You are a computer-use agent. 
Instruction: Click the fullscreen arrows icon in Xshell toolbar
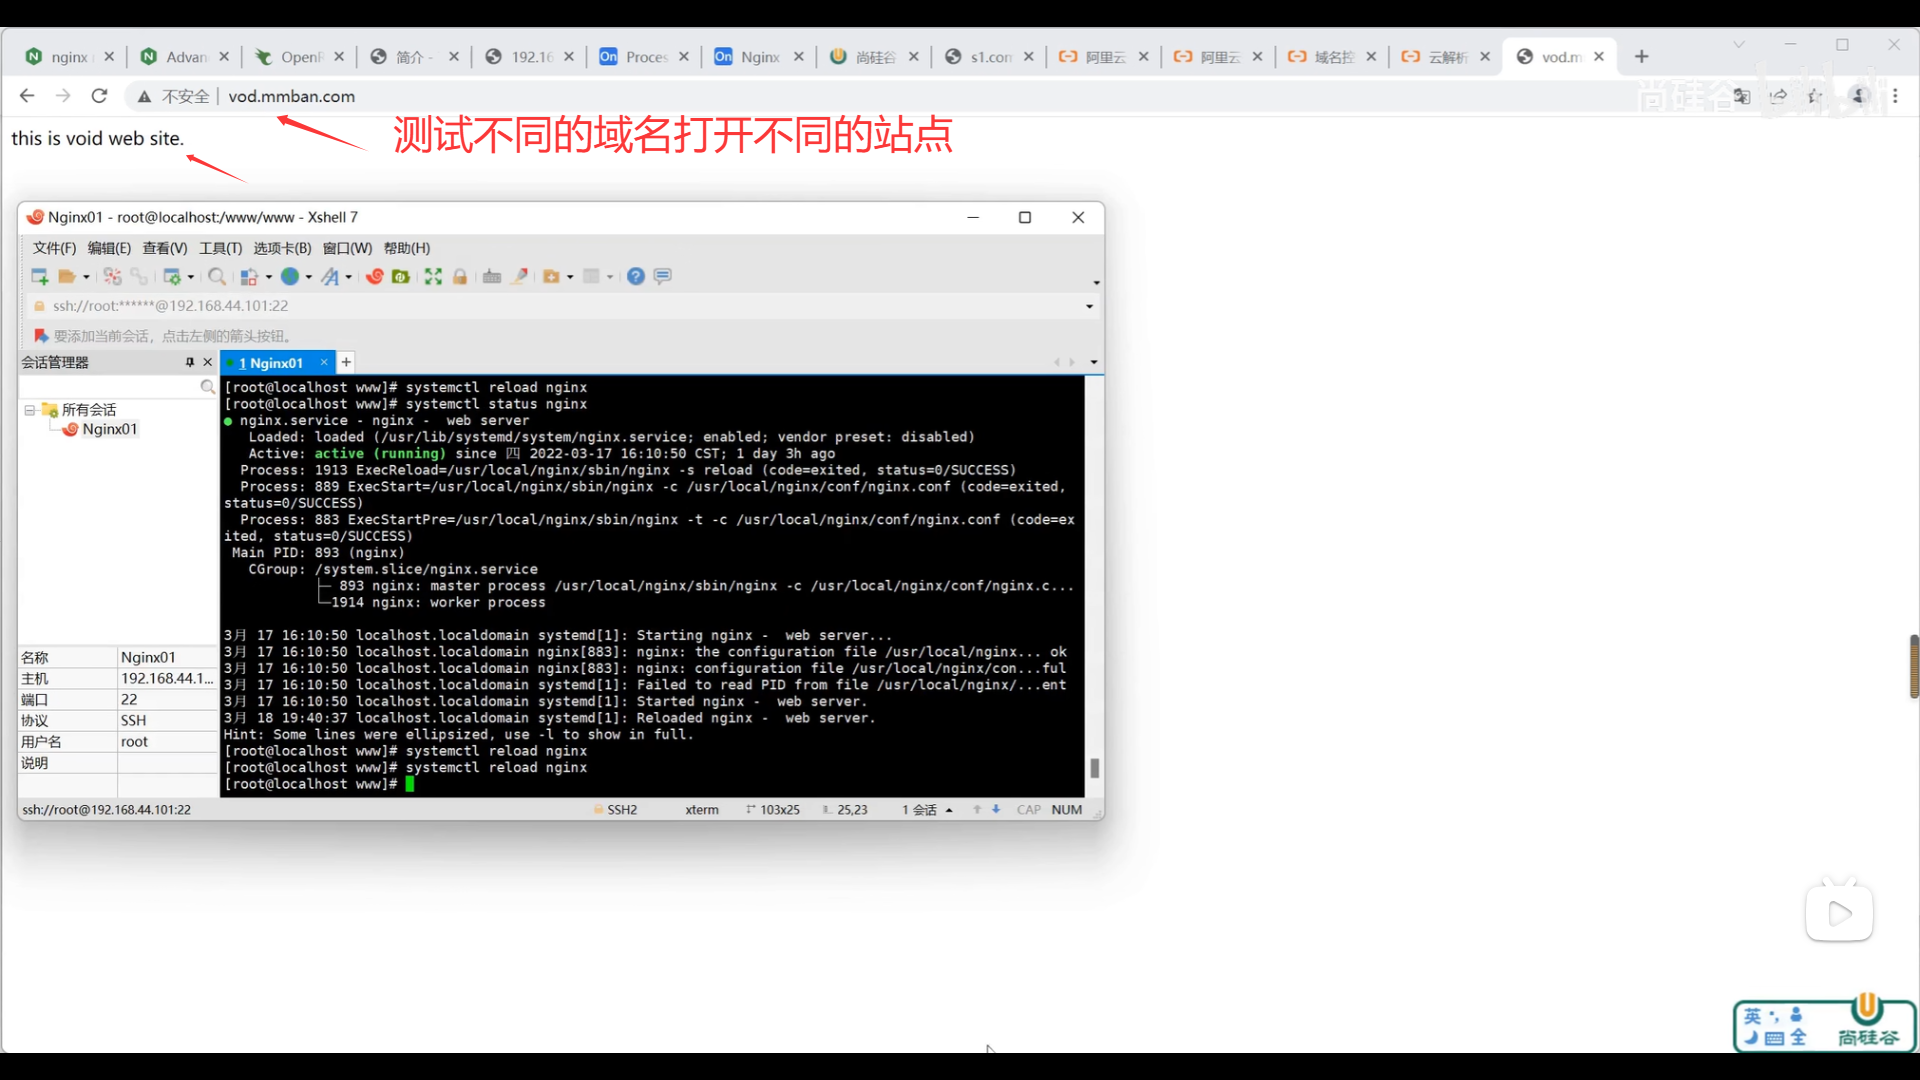click(x=433, y=276)
